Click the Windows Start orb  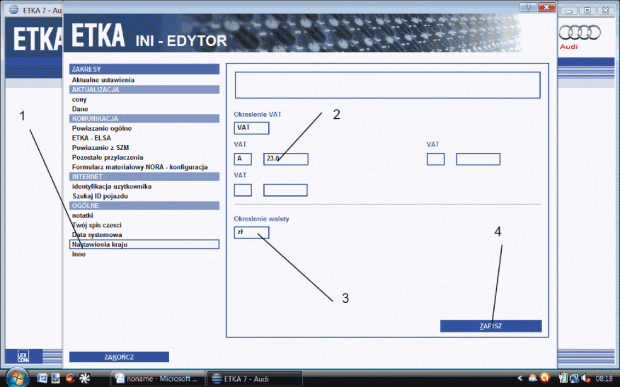tap(17, 378)
